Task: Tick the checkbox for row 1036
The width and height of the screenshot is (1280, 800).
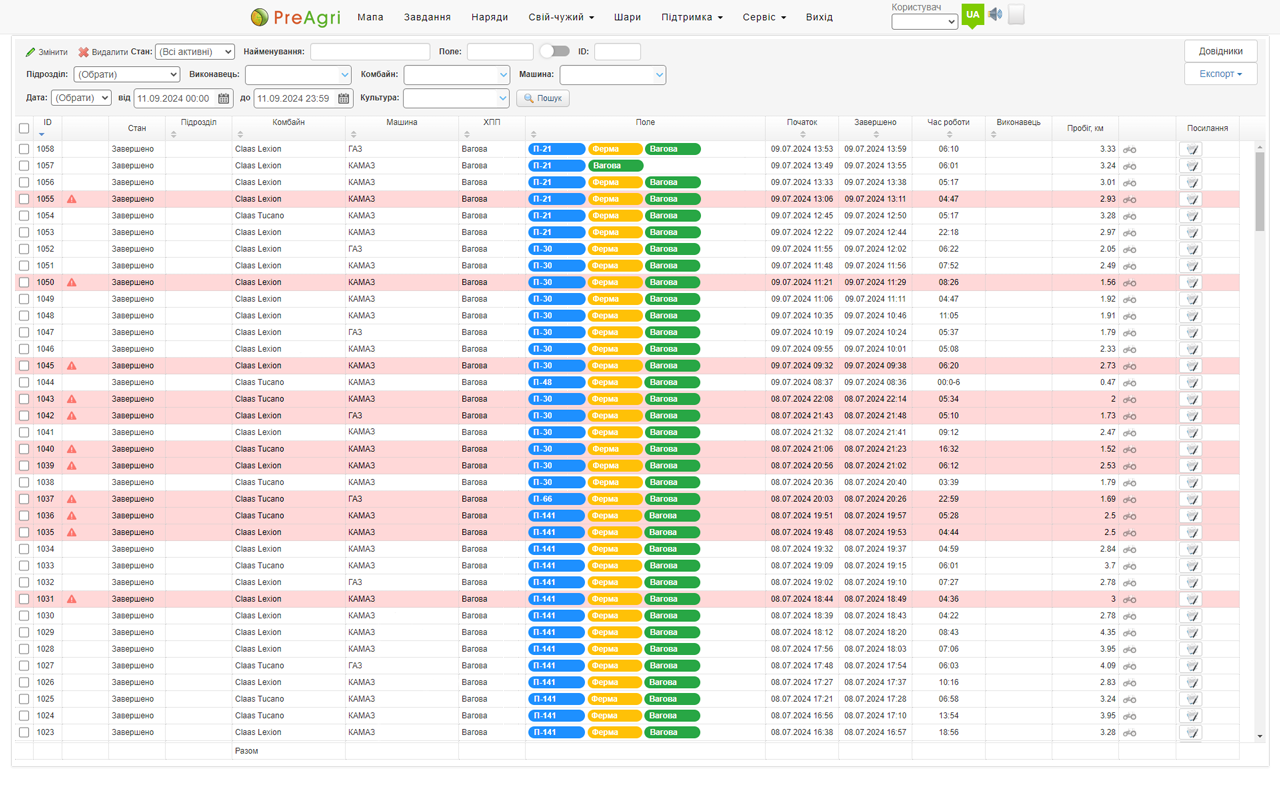Action: [24, 516]
